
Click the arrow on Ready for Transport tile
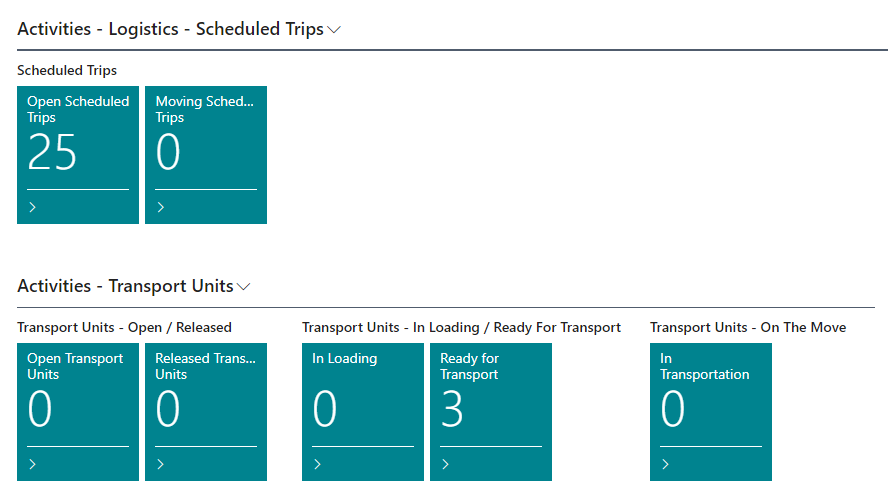[446, 464]
